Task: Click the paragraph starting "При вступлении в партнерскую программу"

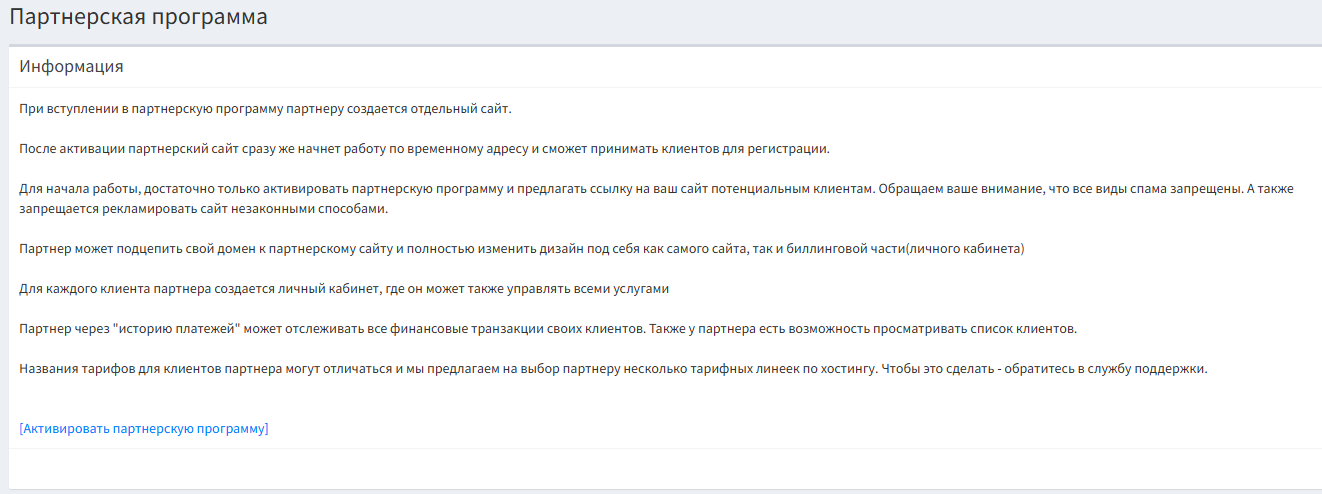Action: pos(265,109)
